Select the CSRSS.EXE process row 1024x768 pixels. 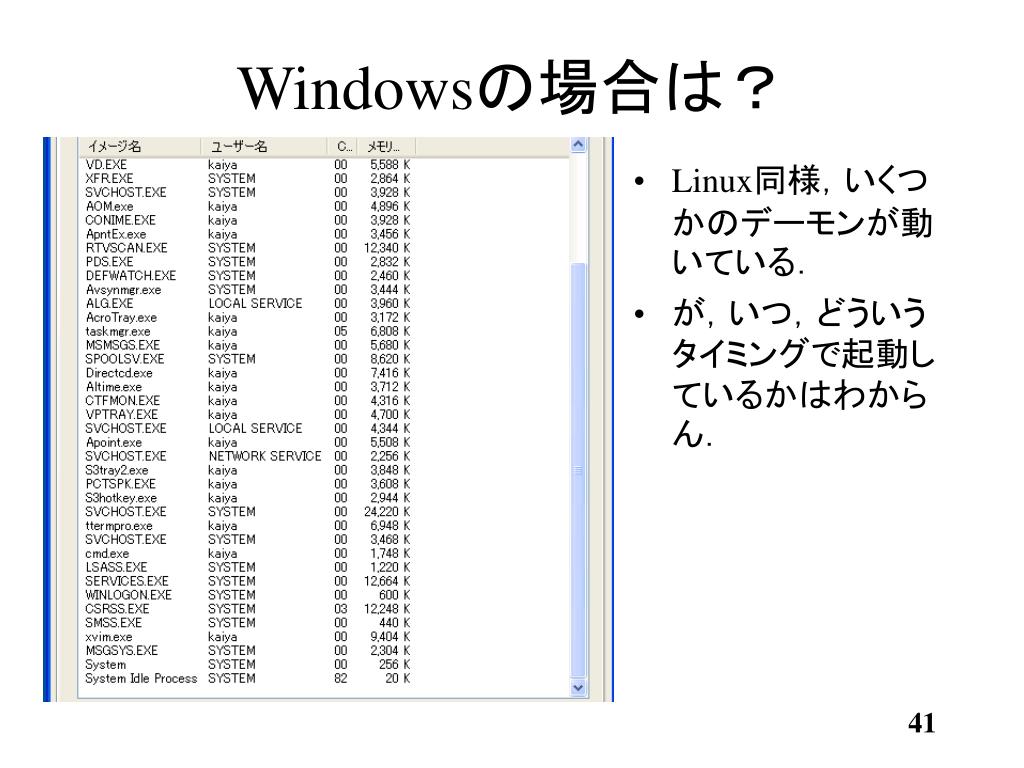(x=248, y=609)
